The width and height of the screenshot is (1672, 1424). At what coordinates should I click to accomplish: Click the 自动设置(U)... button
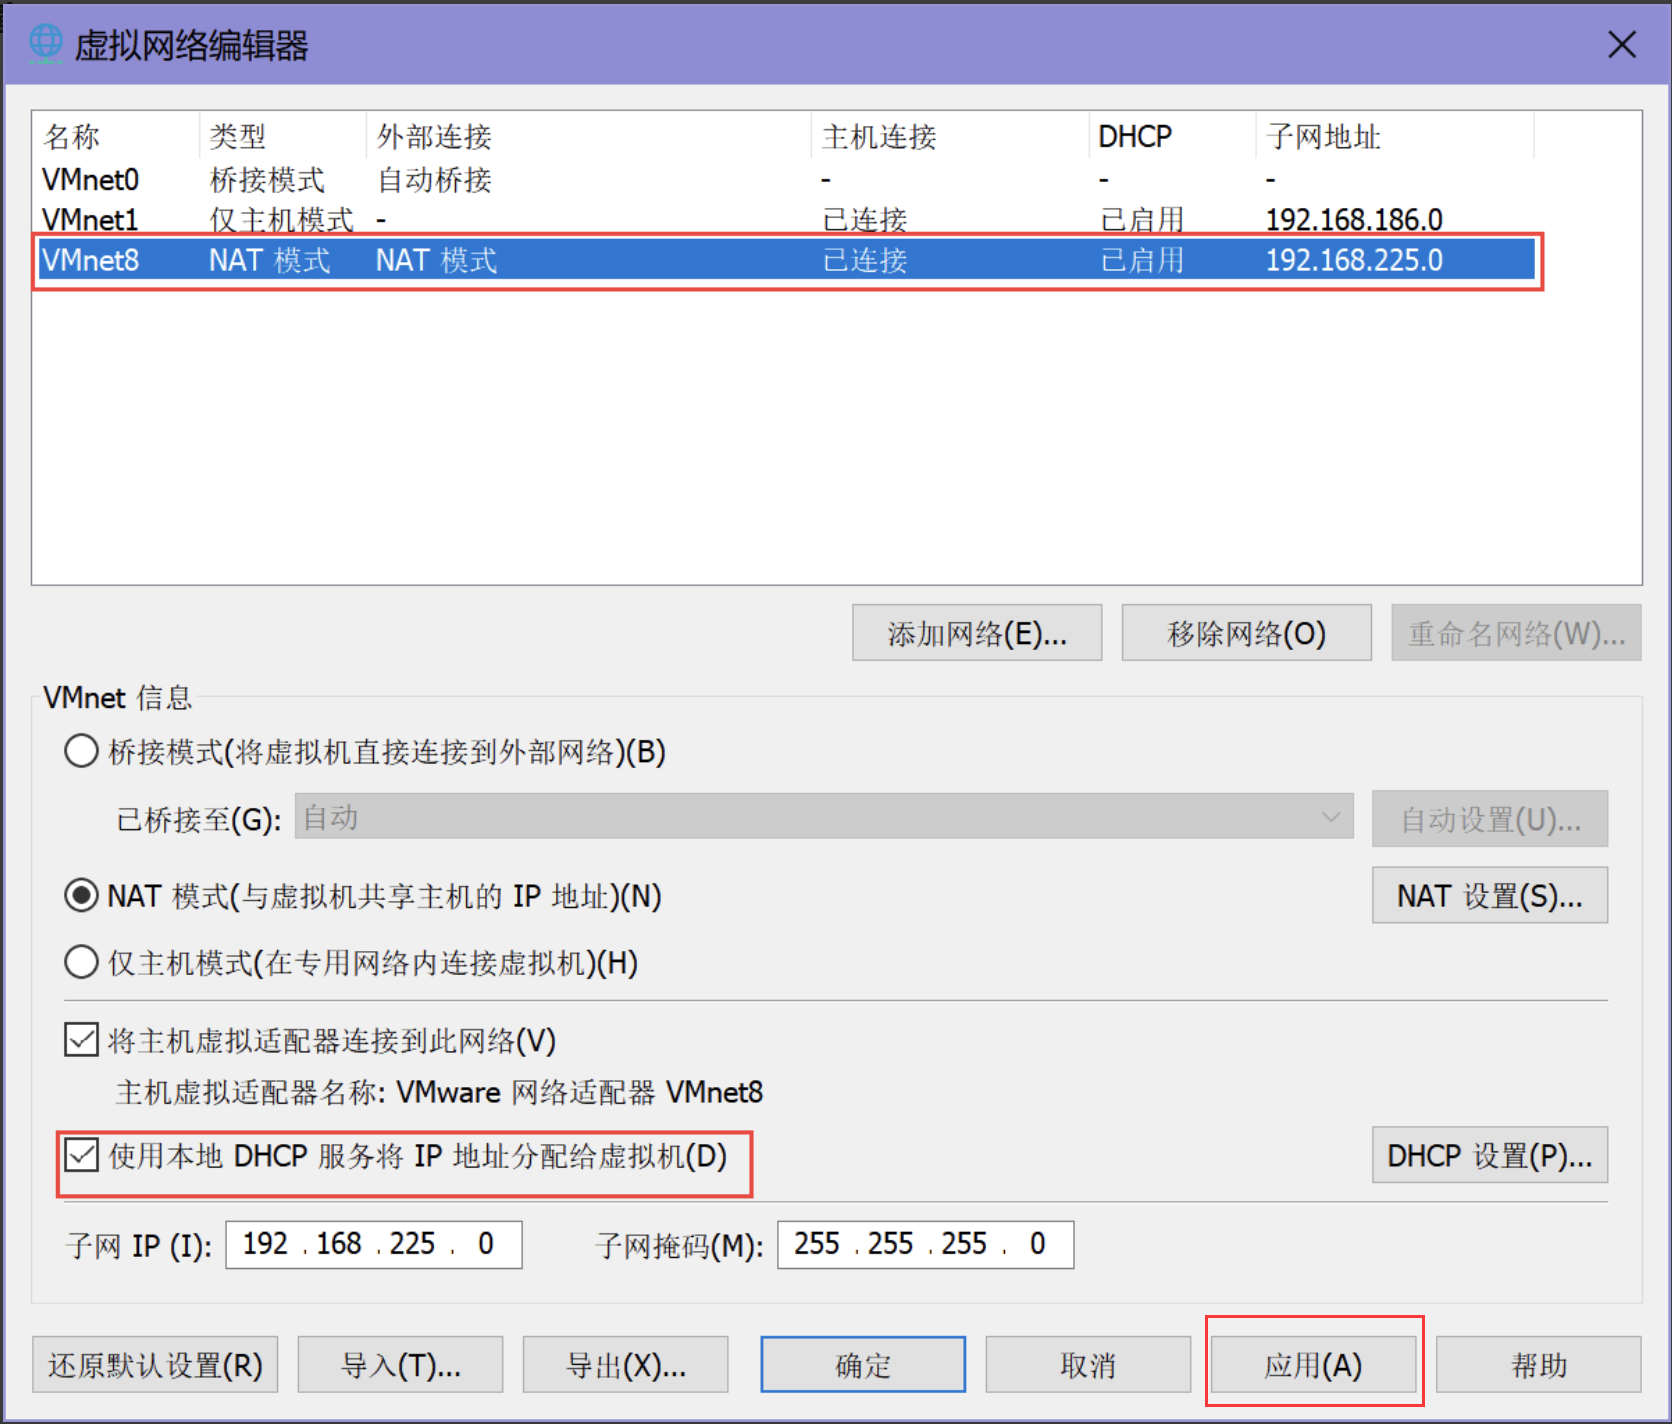pyautogui.click(x=1490, y=819)
